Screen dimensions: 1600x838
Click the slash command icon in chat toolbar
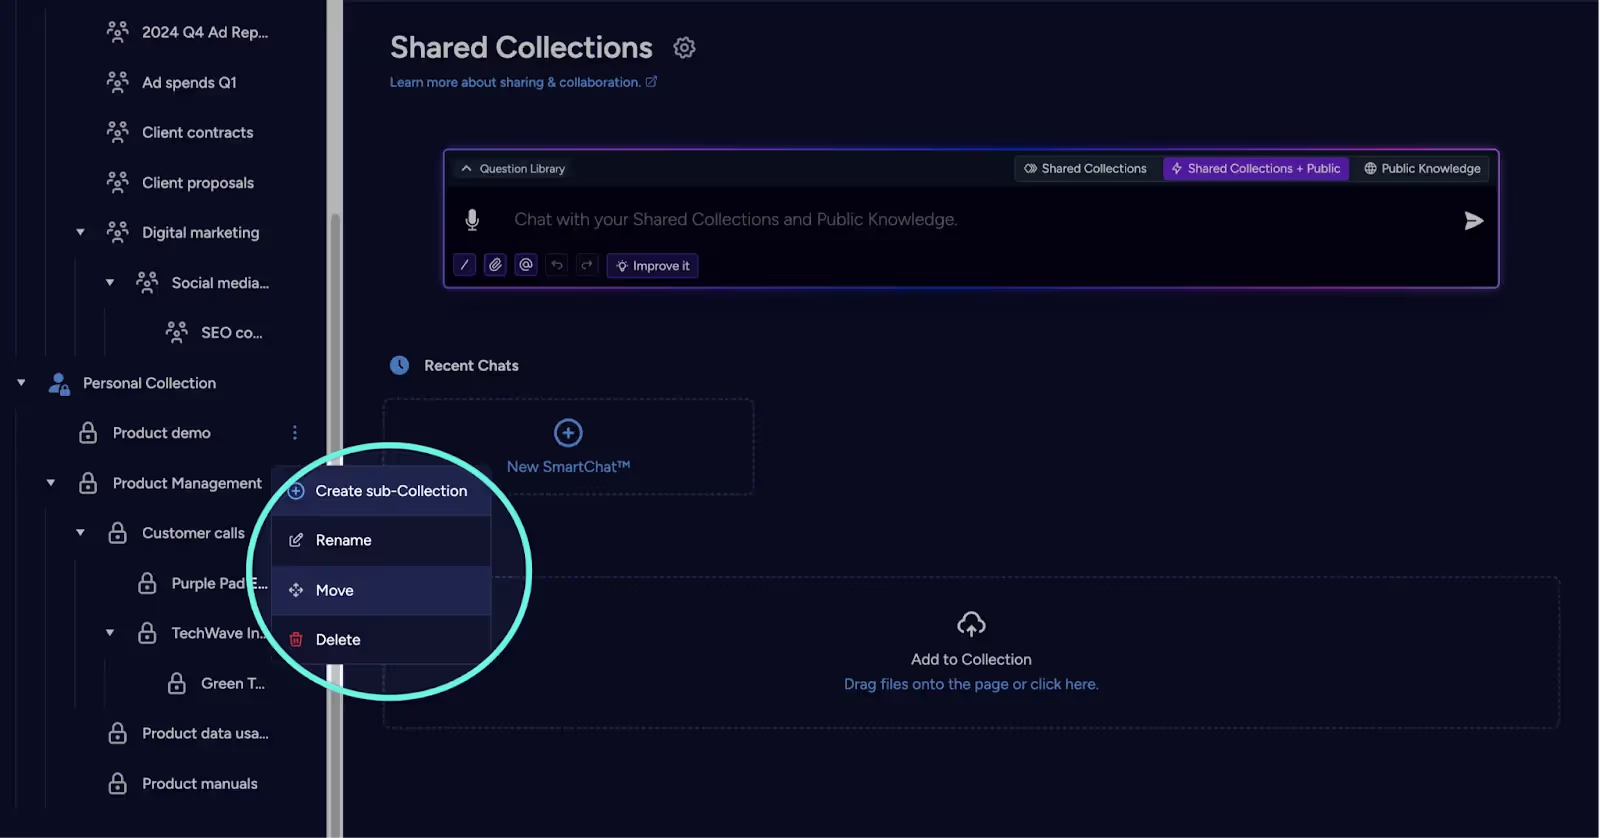(464, 265)
